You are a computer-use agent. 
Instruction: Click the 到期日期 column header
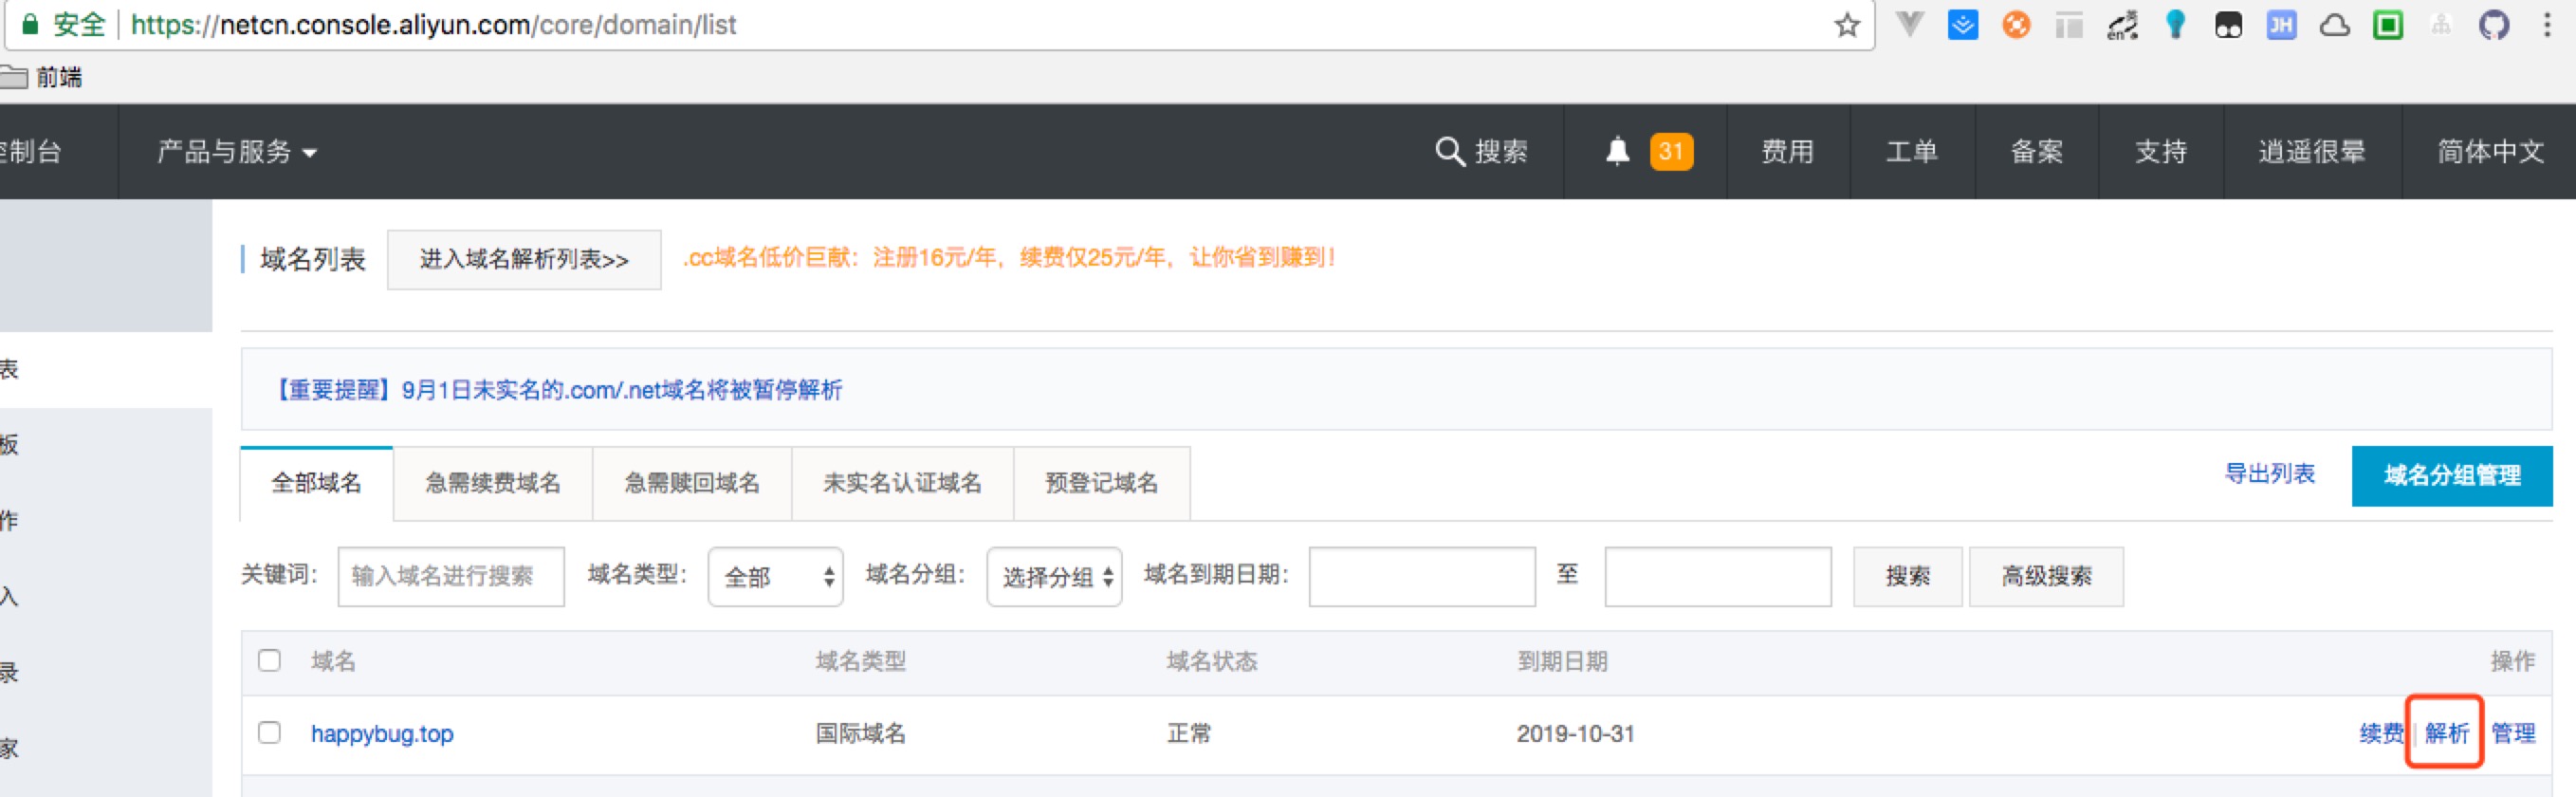click(x=1562, y=661)
